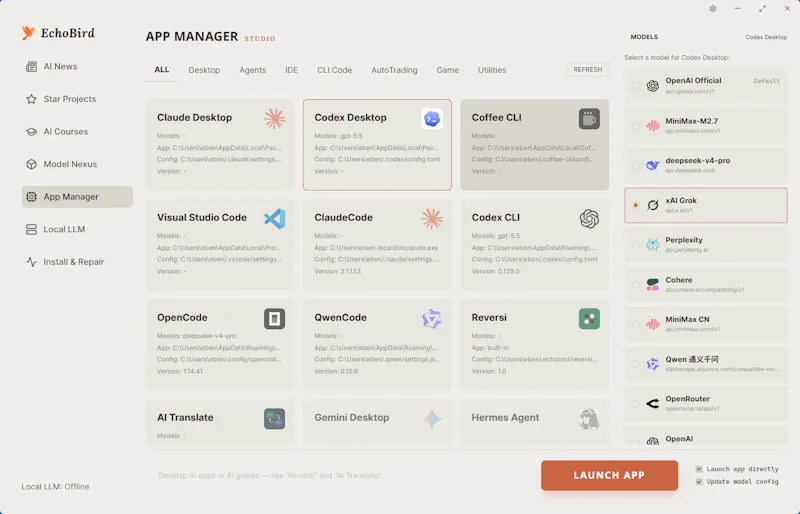
Task: Click the Codex Desktop label in Models header
Action: [x=766, y=37]
